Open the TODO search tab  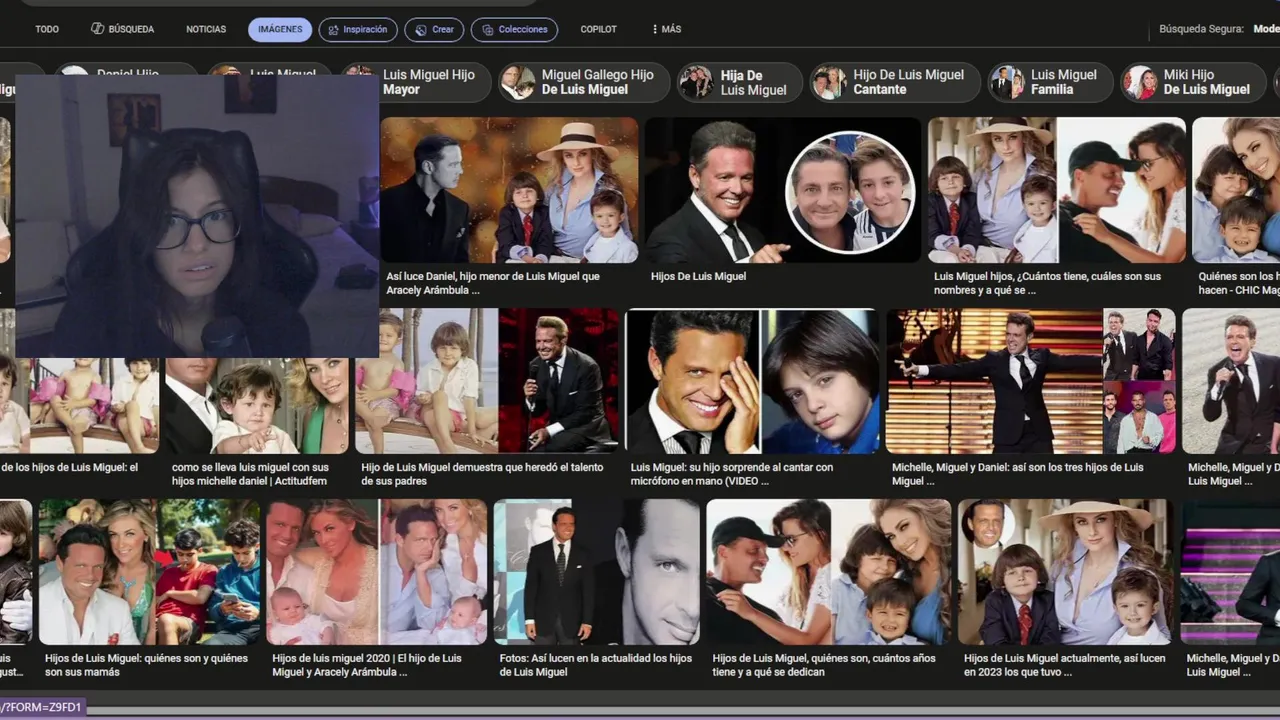(x=47, y=30)
